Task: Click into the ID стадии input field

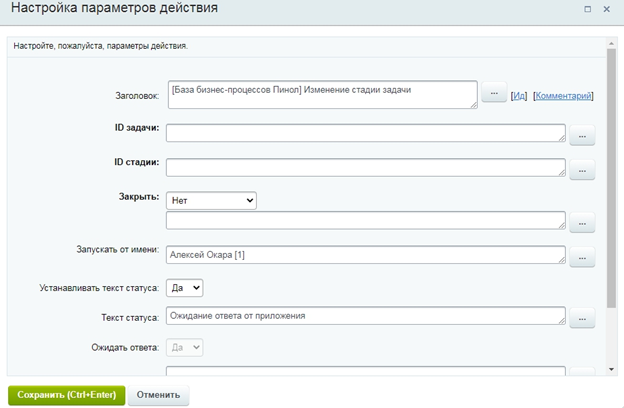Action: point(365,168)
